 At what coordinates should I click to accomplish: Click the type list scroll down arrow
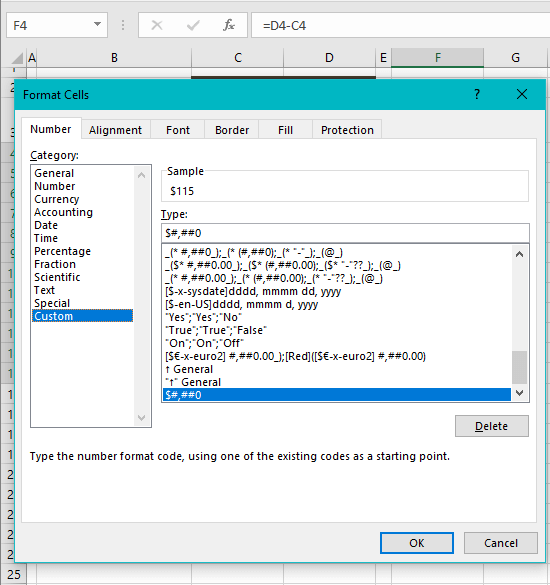coord(519,392)
